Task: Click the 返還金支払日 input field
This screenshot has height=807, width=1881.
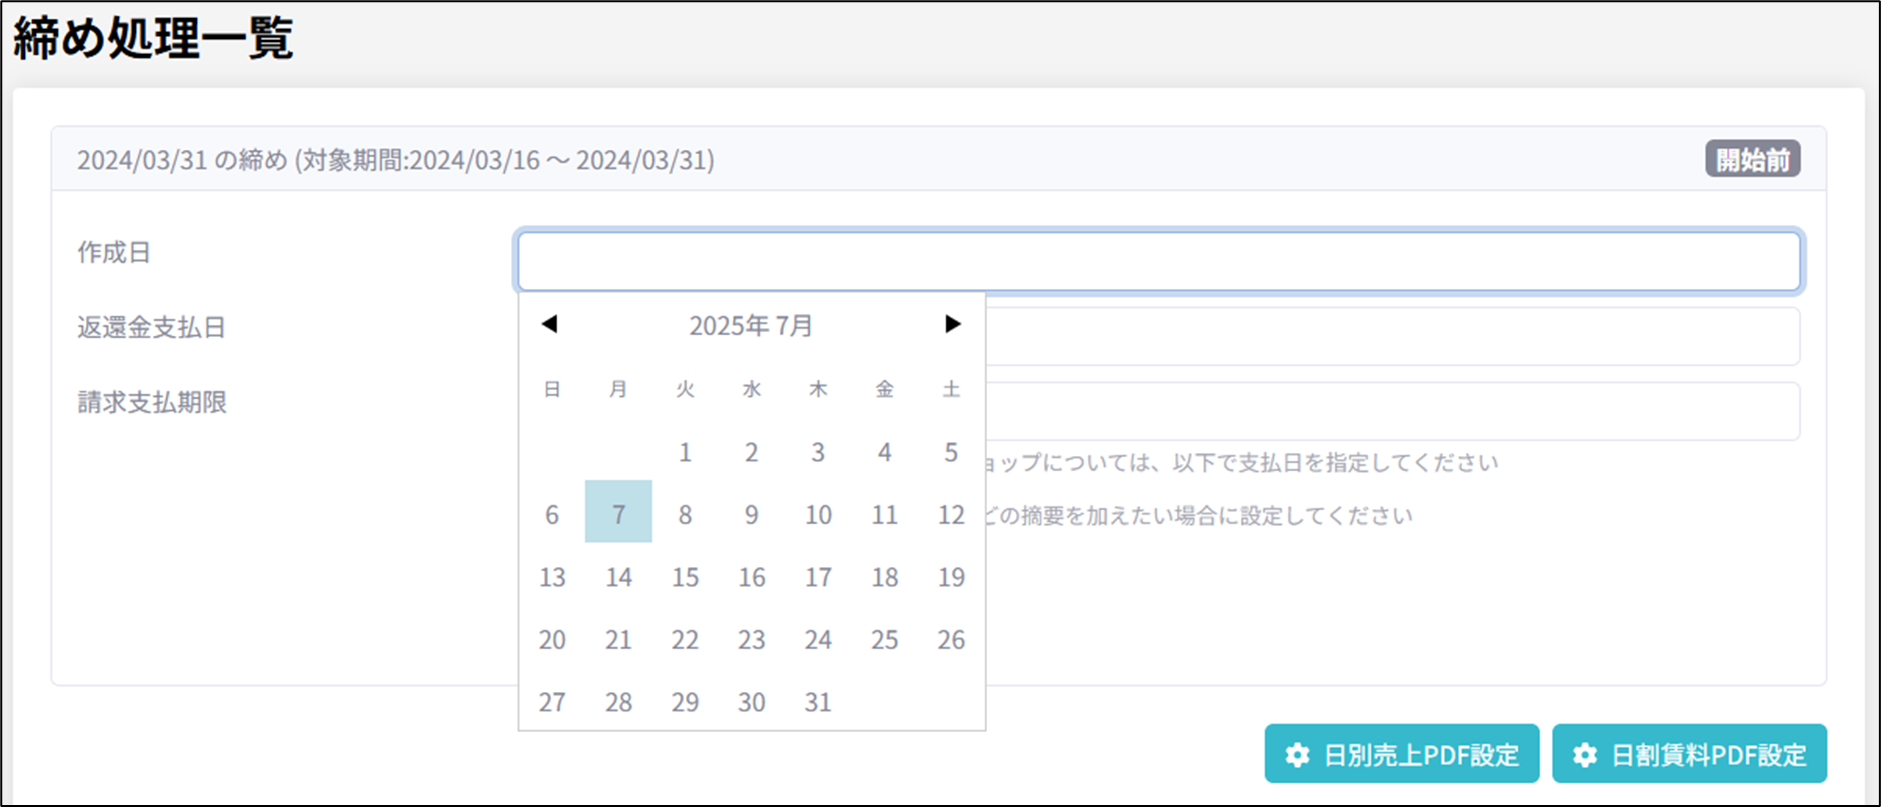Action: click(x=1390, y=336)
